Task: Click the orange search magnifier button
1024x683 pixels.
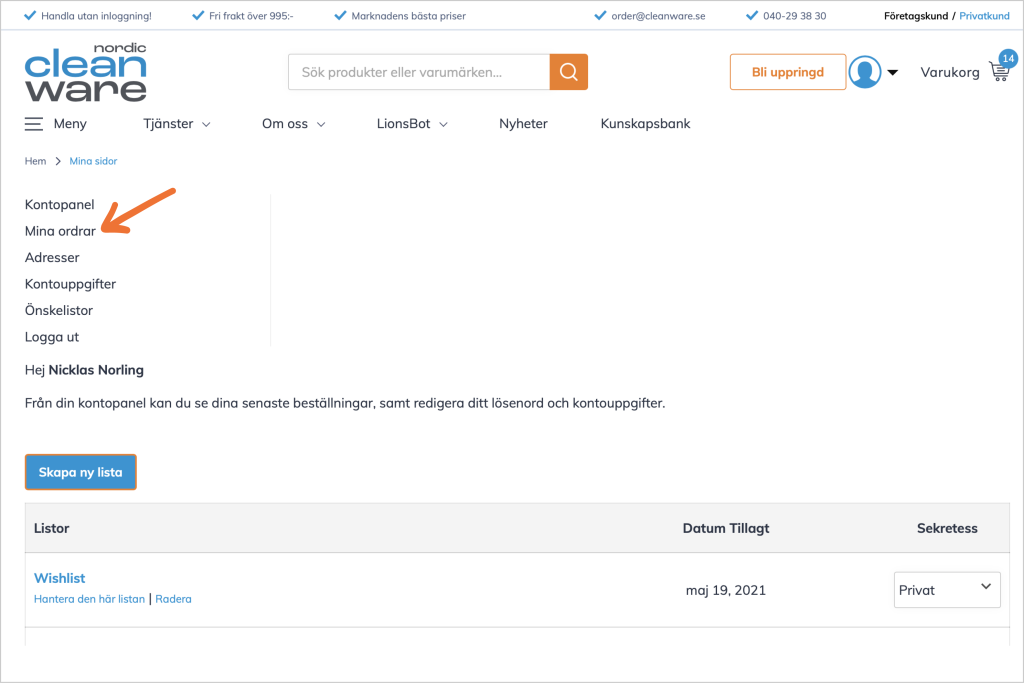Action: pyautogui.click(x=568, y=72)
